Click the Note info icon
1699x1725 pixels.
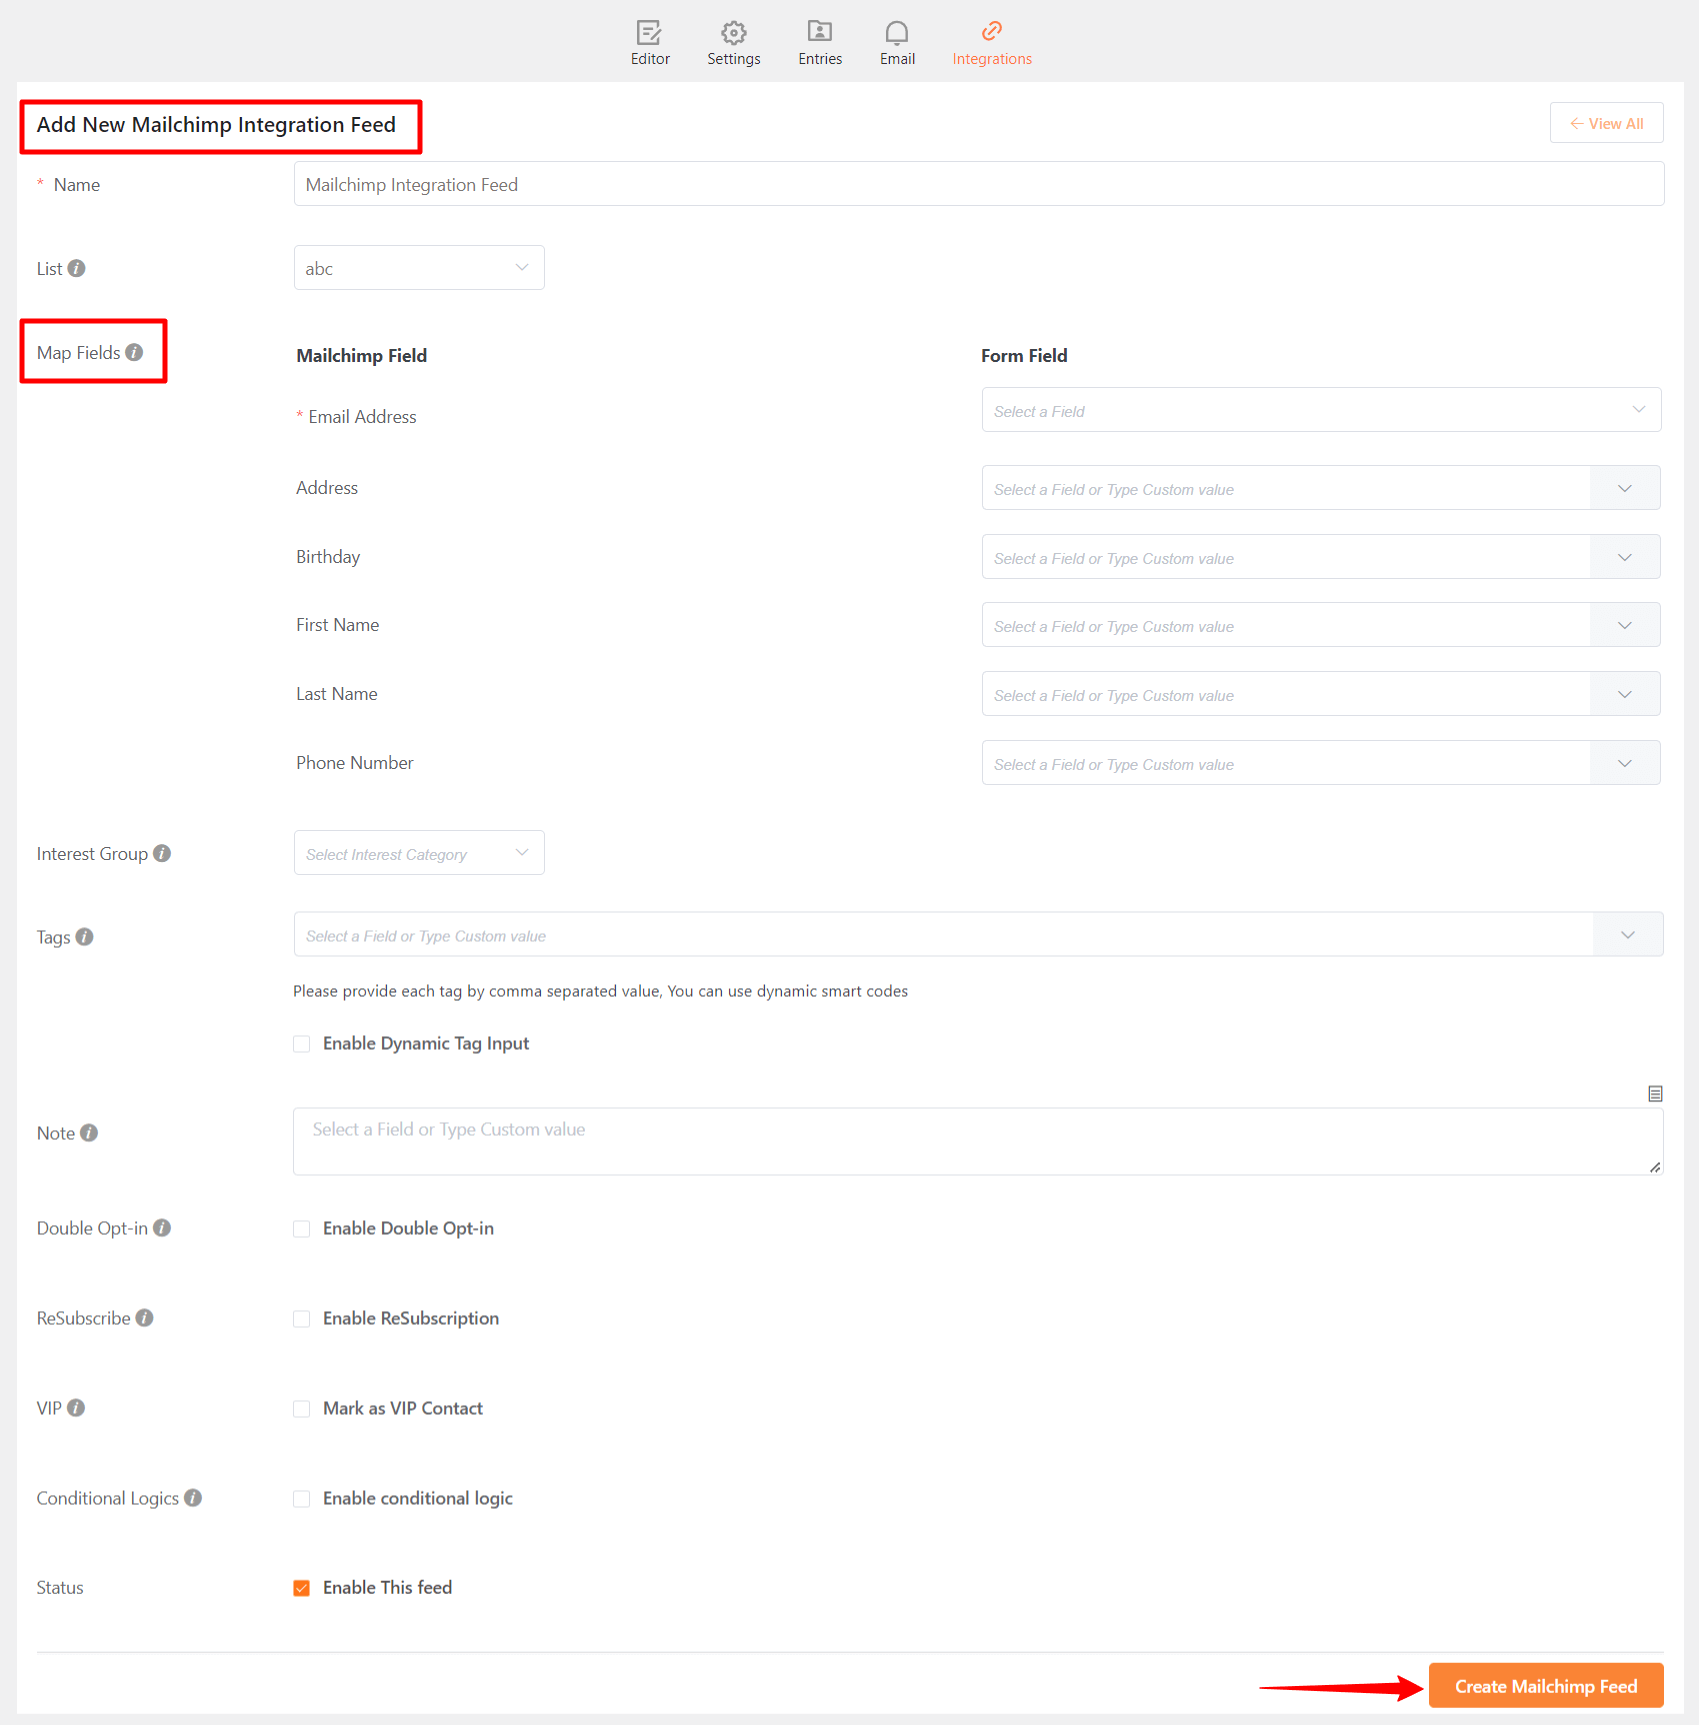pyautogui.click(x=89, y=1132)
